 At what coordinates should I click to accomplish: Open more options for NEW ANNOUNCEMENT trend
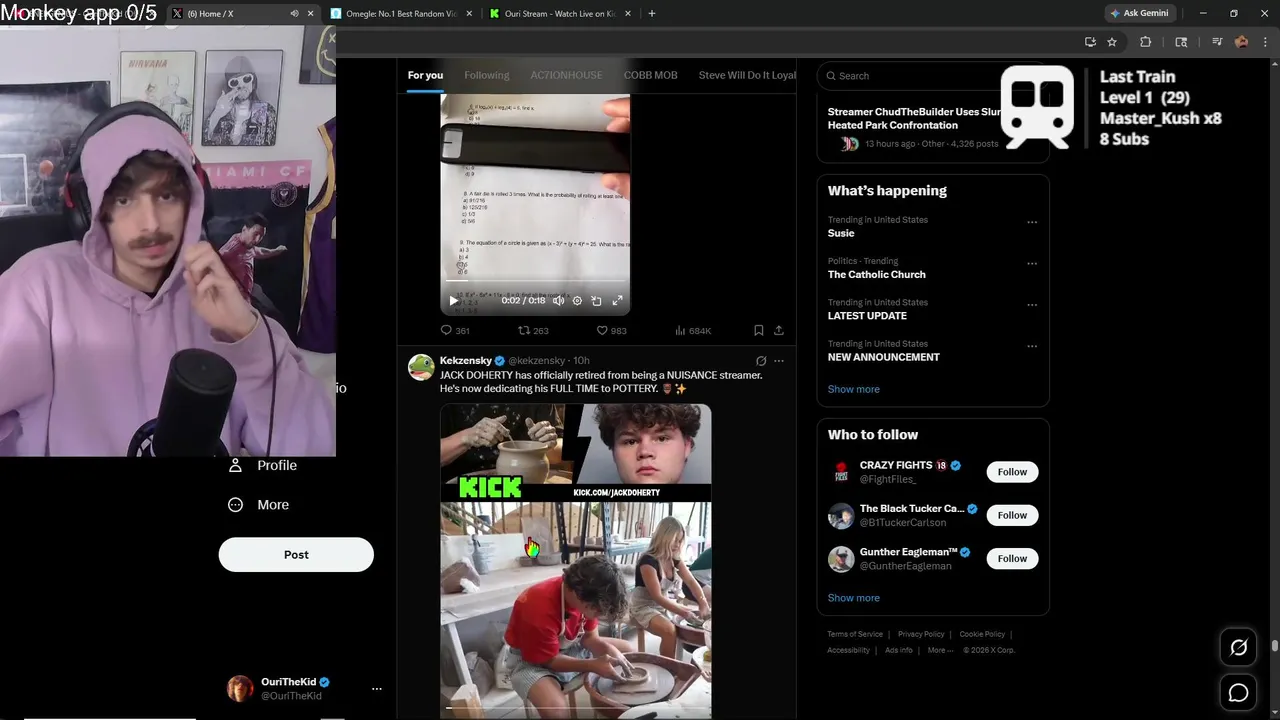point(1032,346)
